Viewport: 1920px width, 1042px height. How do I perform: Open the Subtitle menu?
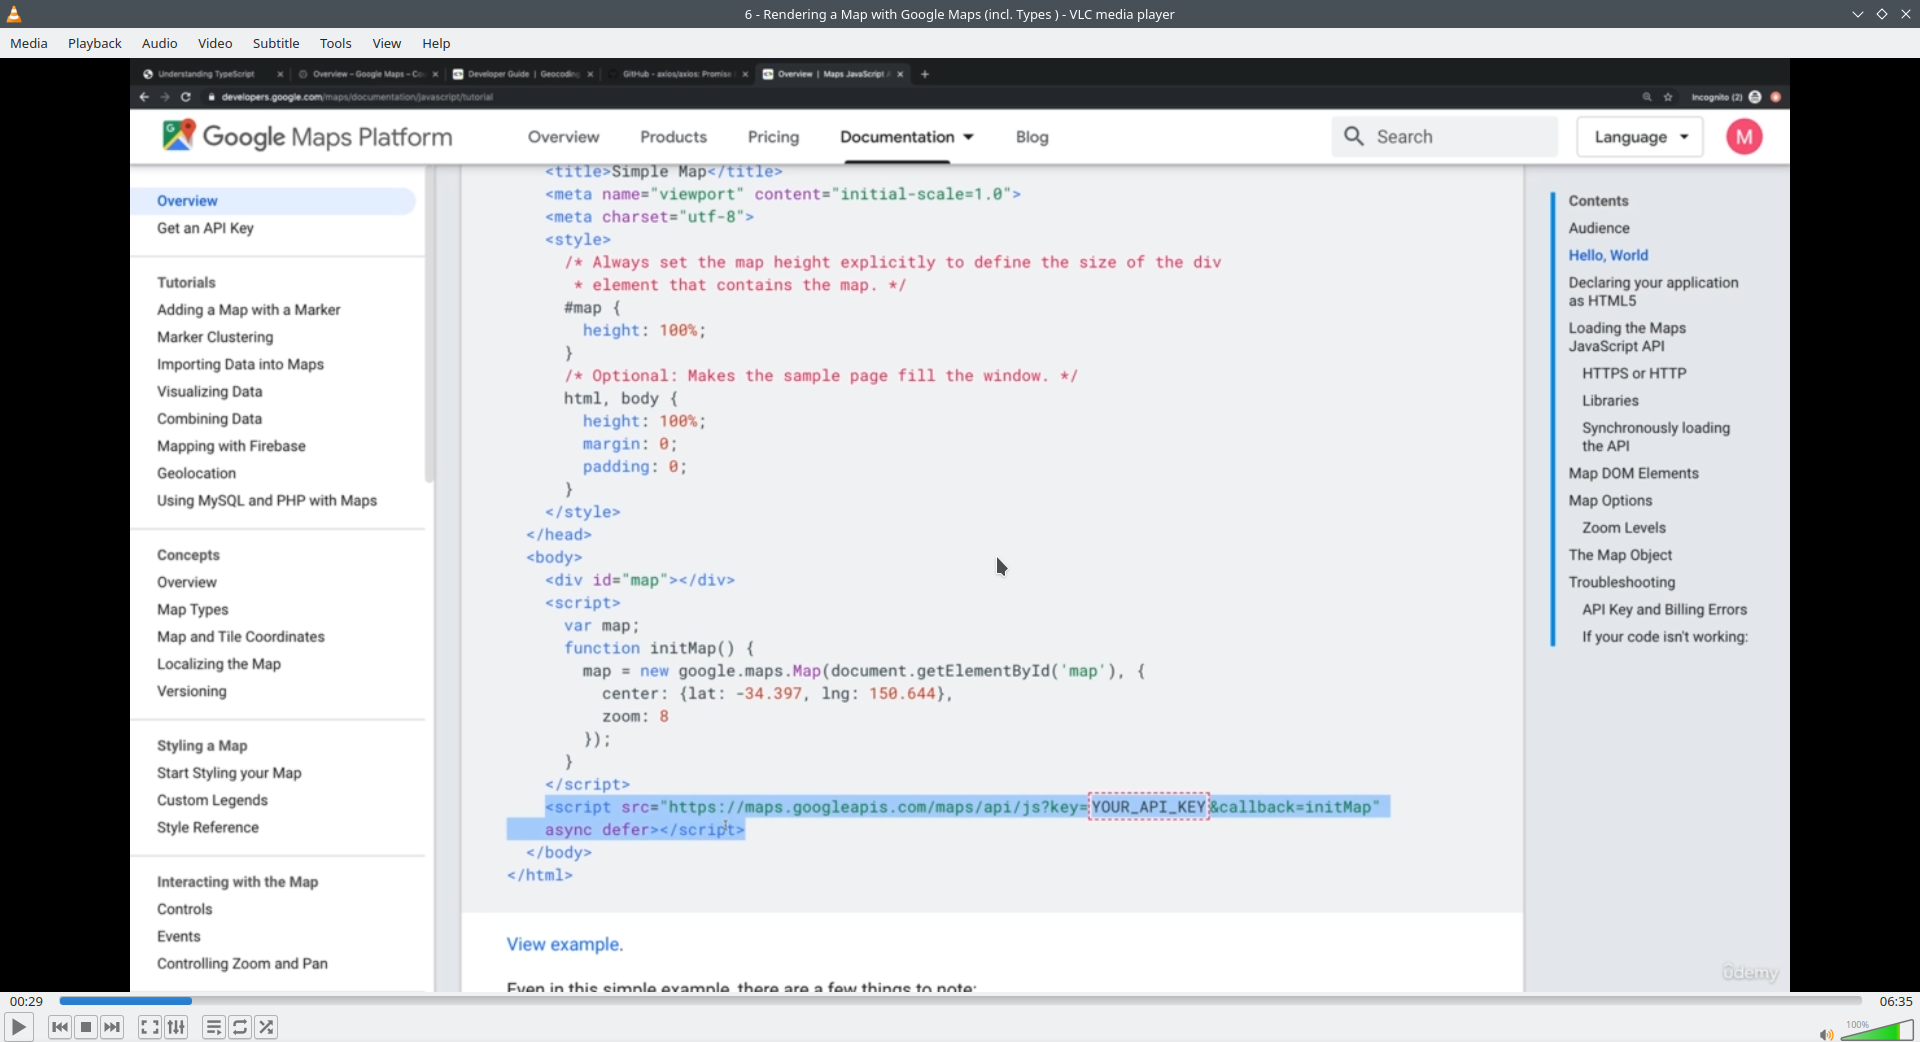tap(276, 43)
